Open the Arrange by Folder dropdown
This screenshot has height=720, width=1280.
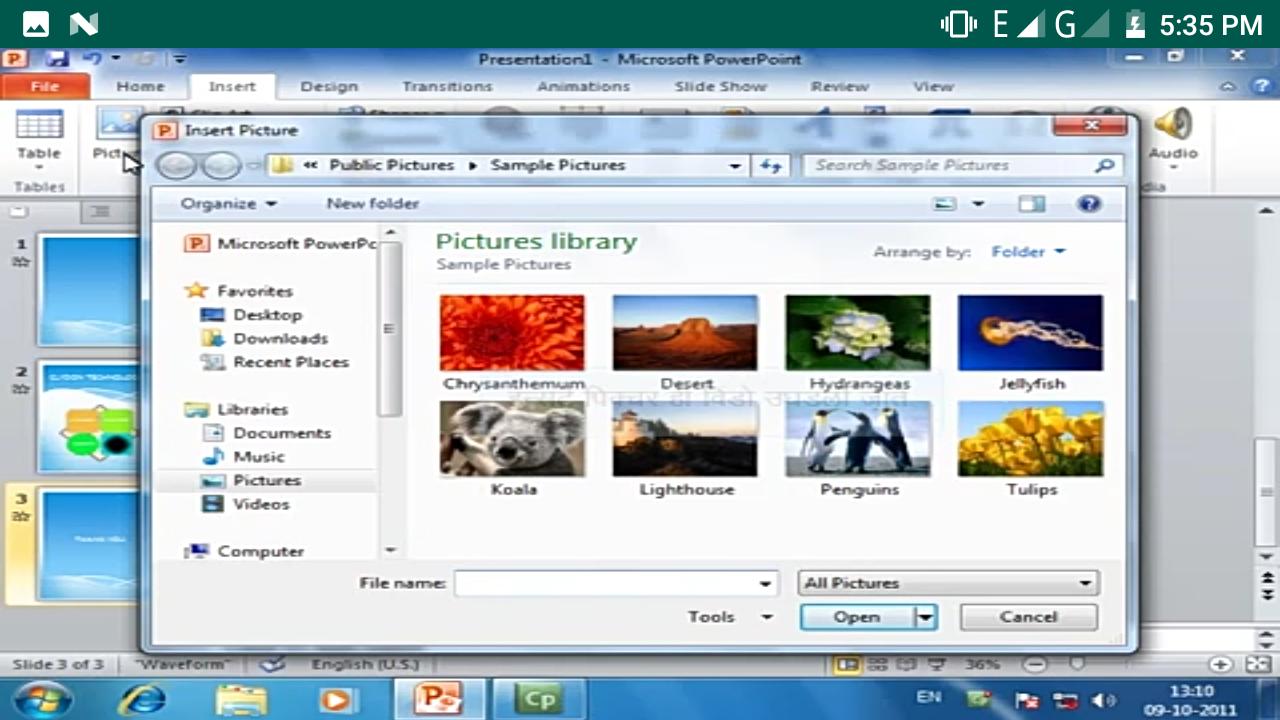[x=1028, y=252]
